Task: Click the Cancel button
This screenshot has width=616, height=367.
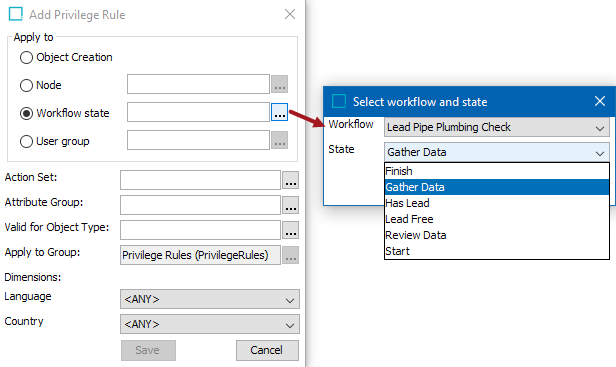Action: (267, 350)
